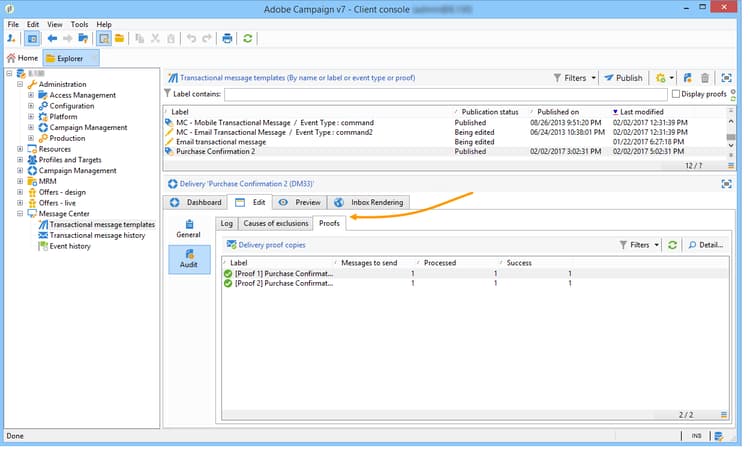
Task: Click the blue back arrow icon
Action: (52, 39)
